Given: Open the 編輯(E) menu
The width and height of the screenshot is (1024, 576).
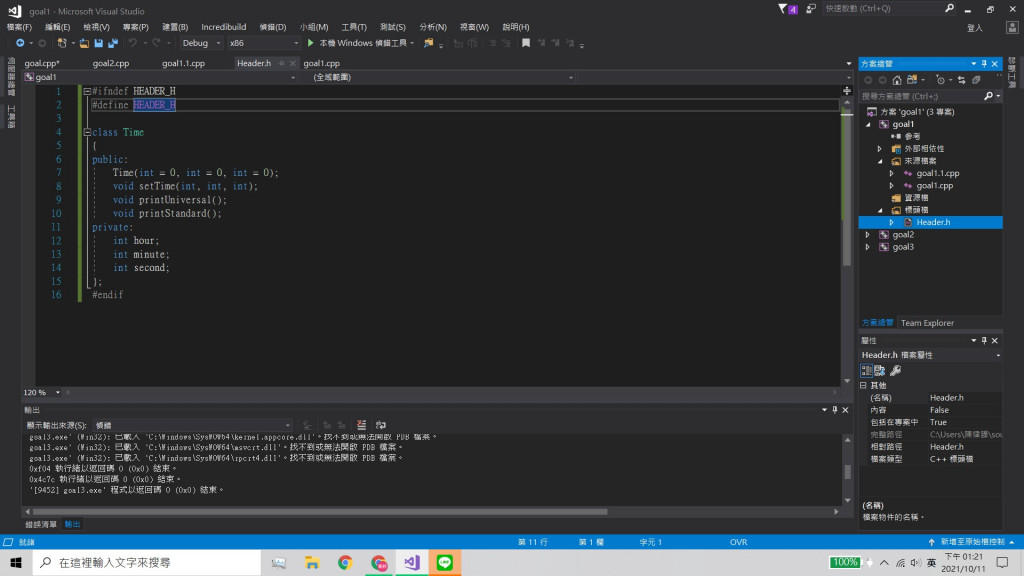Looking at the screenshot, I should (57, 27).
